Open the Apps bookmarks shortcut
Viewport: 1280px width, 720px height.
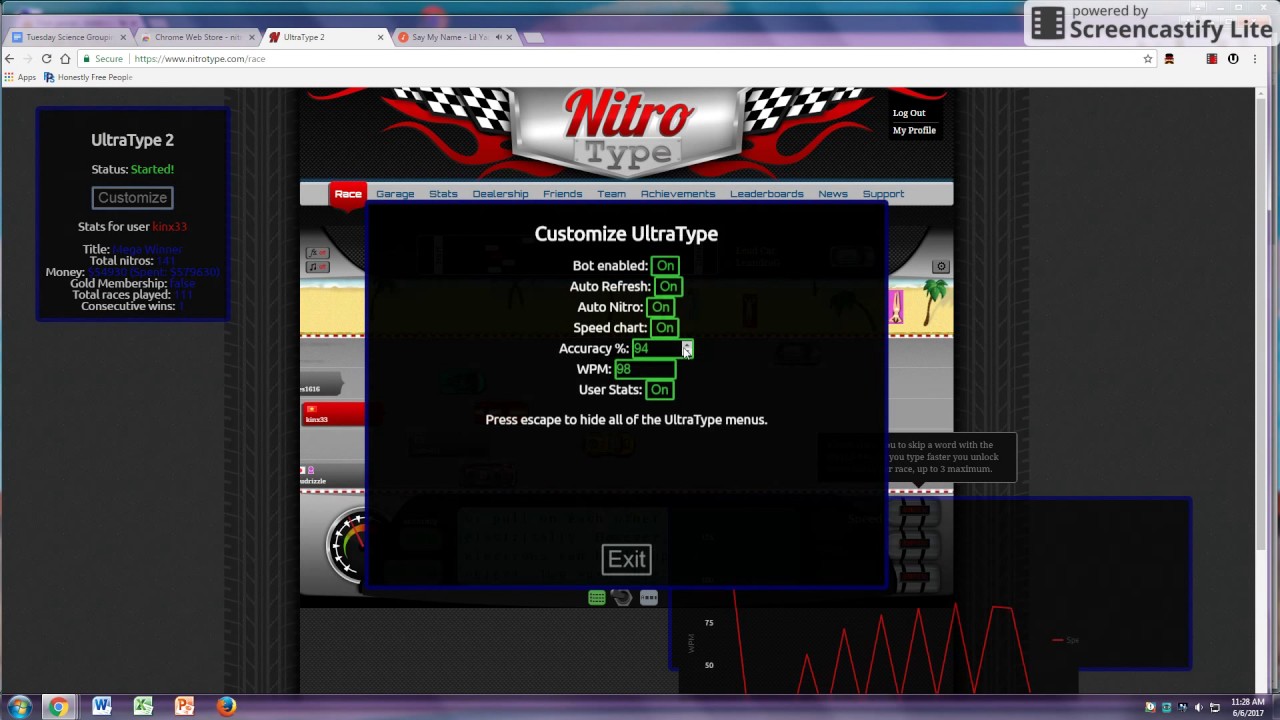(20, 77)
